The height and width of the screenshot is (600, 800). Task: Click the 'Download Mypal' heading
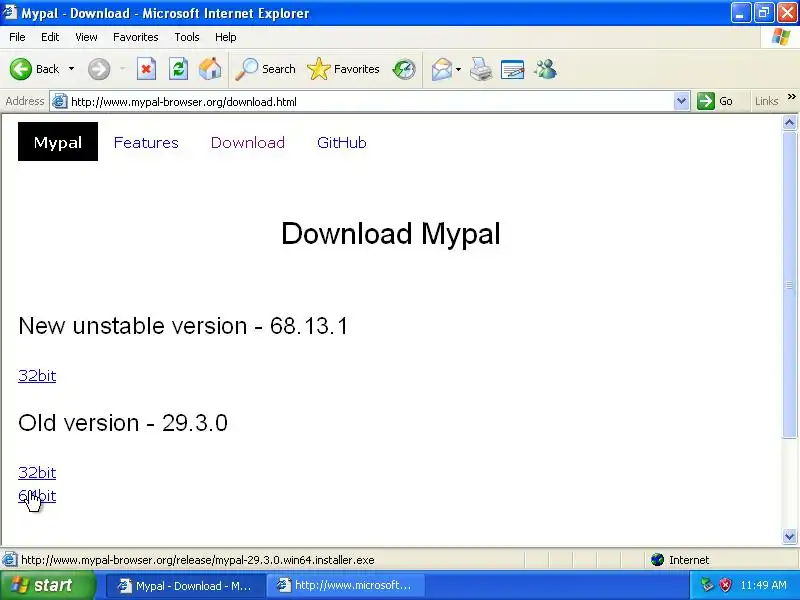point(391,234)
